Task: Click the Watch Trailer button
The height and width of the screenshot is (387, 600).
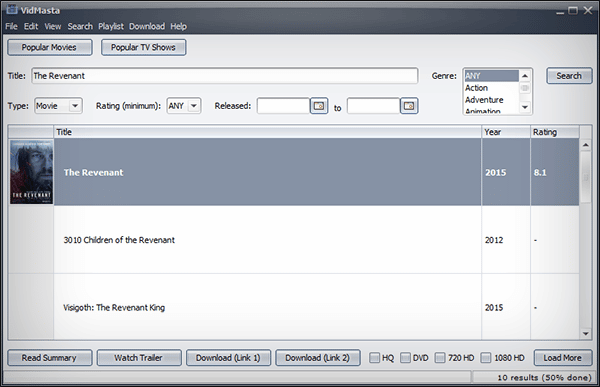Action: point(139,358)
